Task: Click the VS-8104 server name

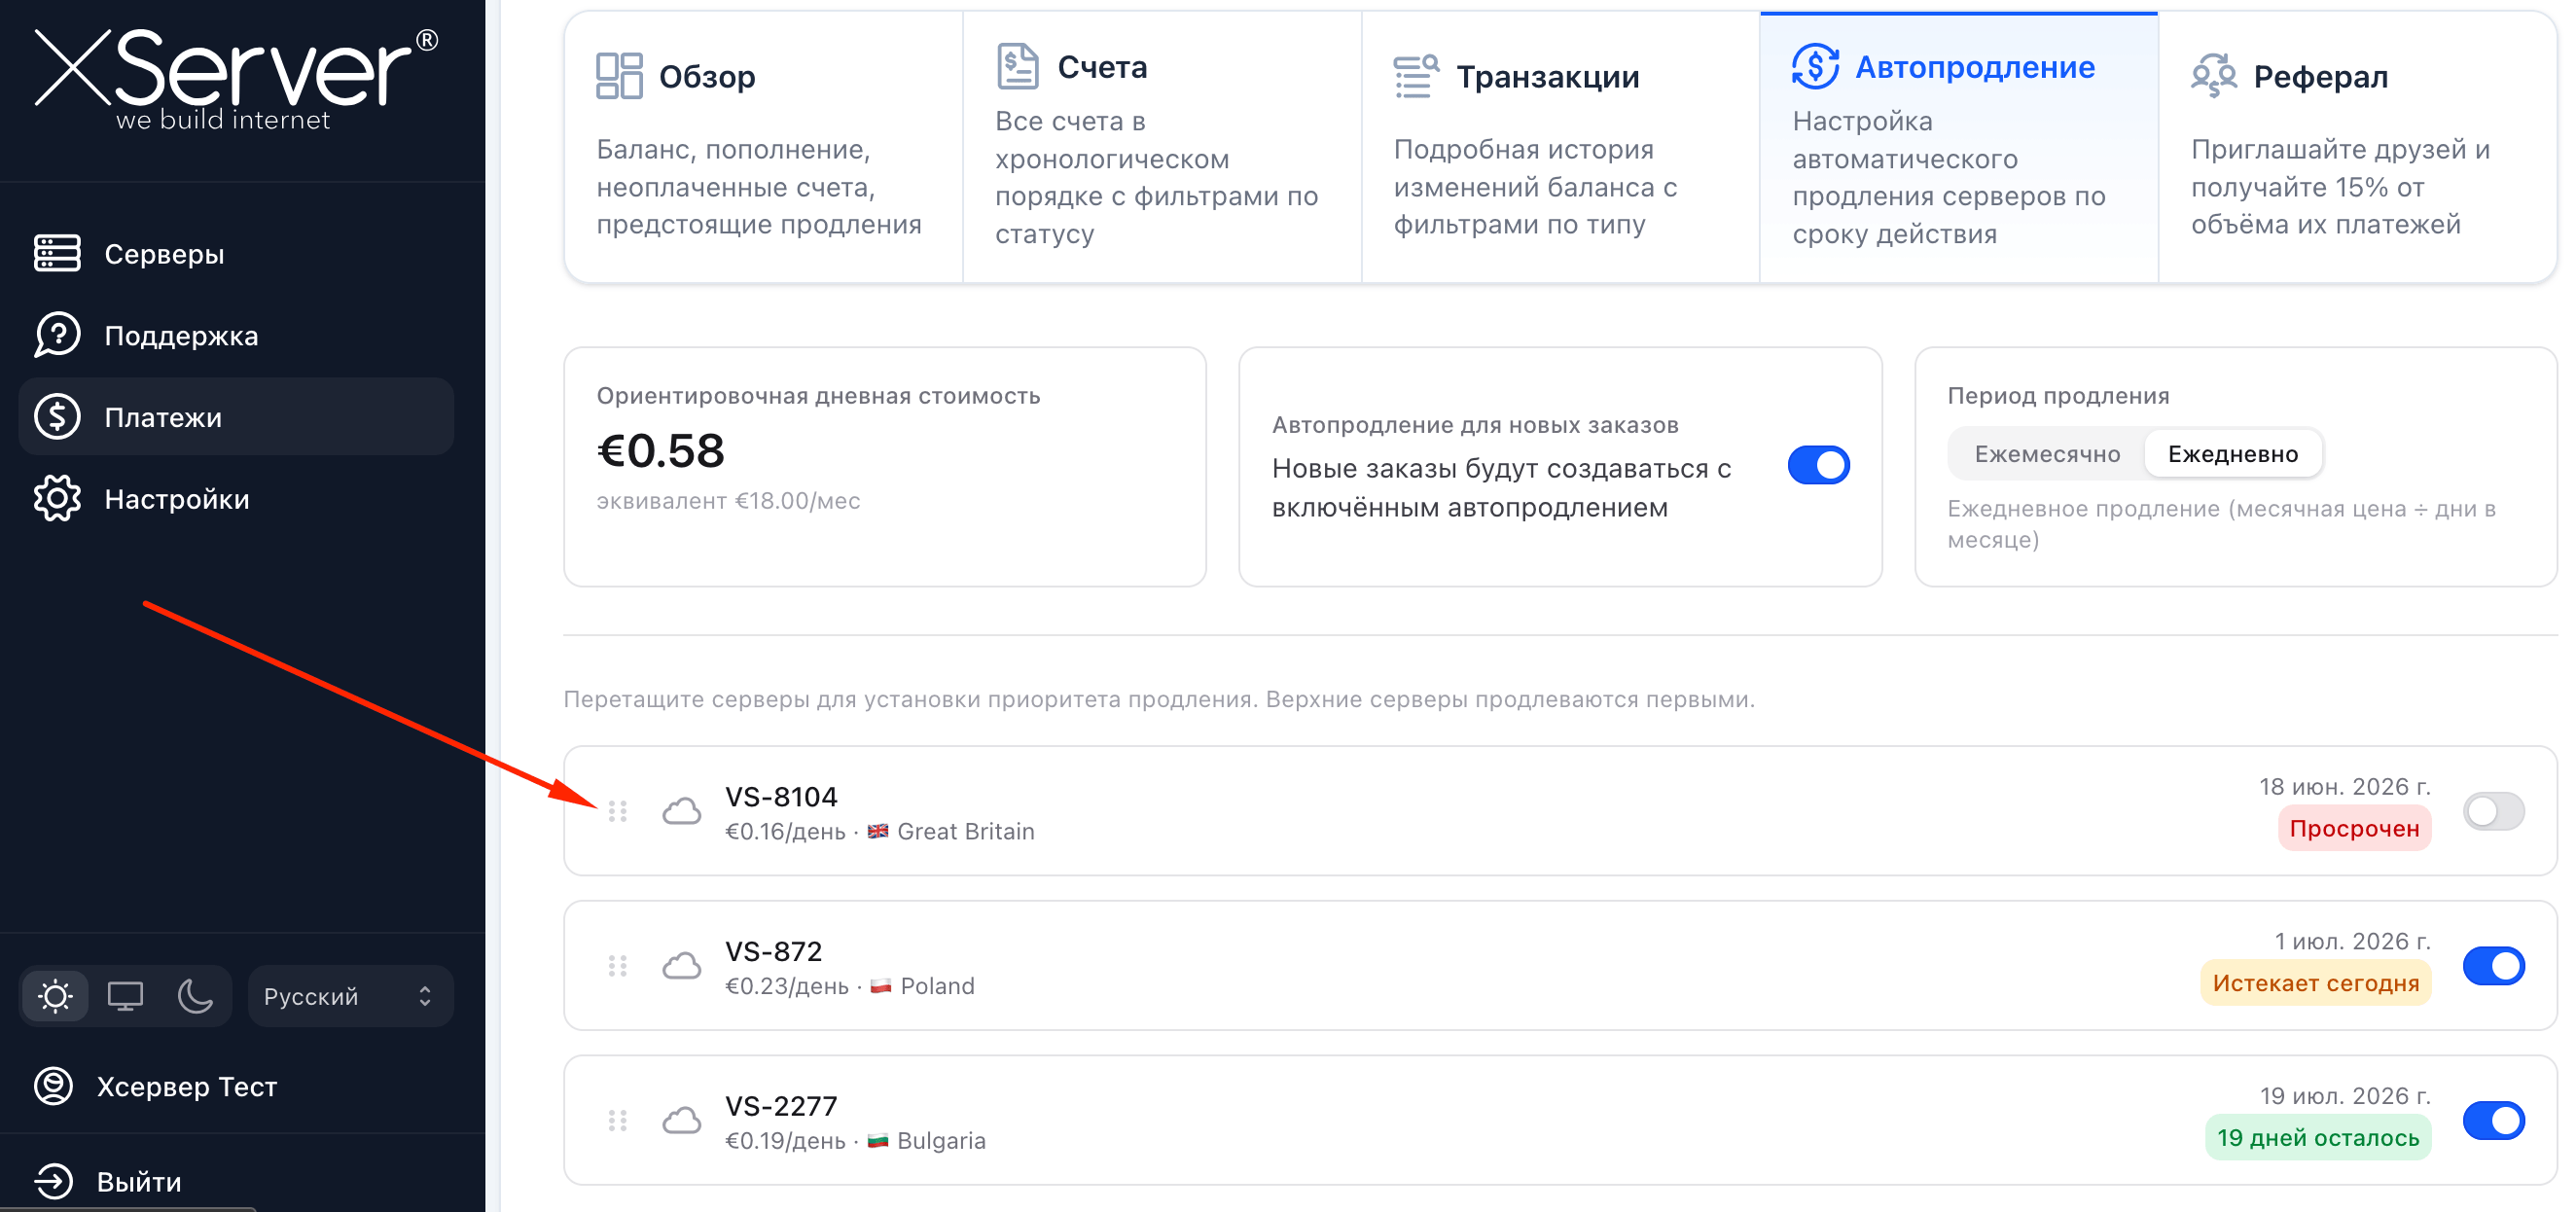Action: (x=780, y=797)
